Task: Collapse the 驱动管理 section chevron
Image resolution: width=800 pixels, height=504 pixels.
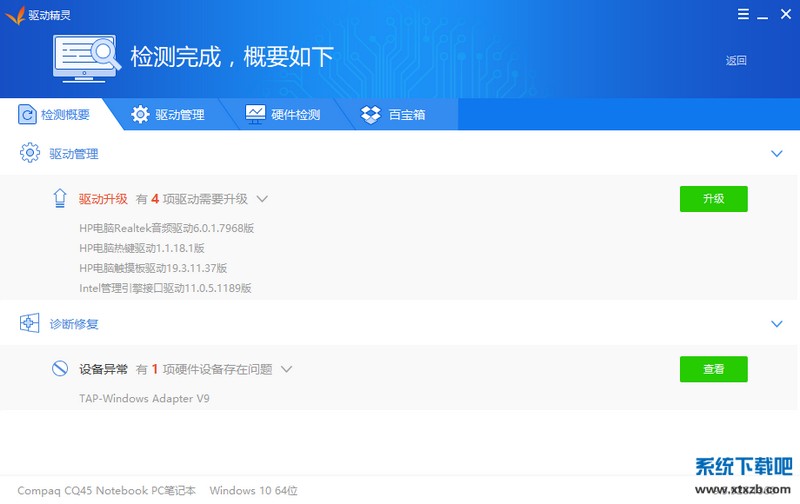Action: (776, 154)
